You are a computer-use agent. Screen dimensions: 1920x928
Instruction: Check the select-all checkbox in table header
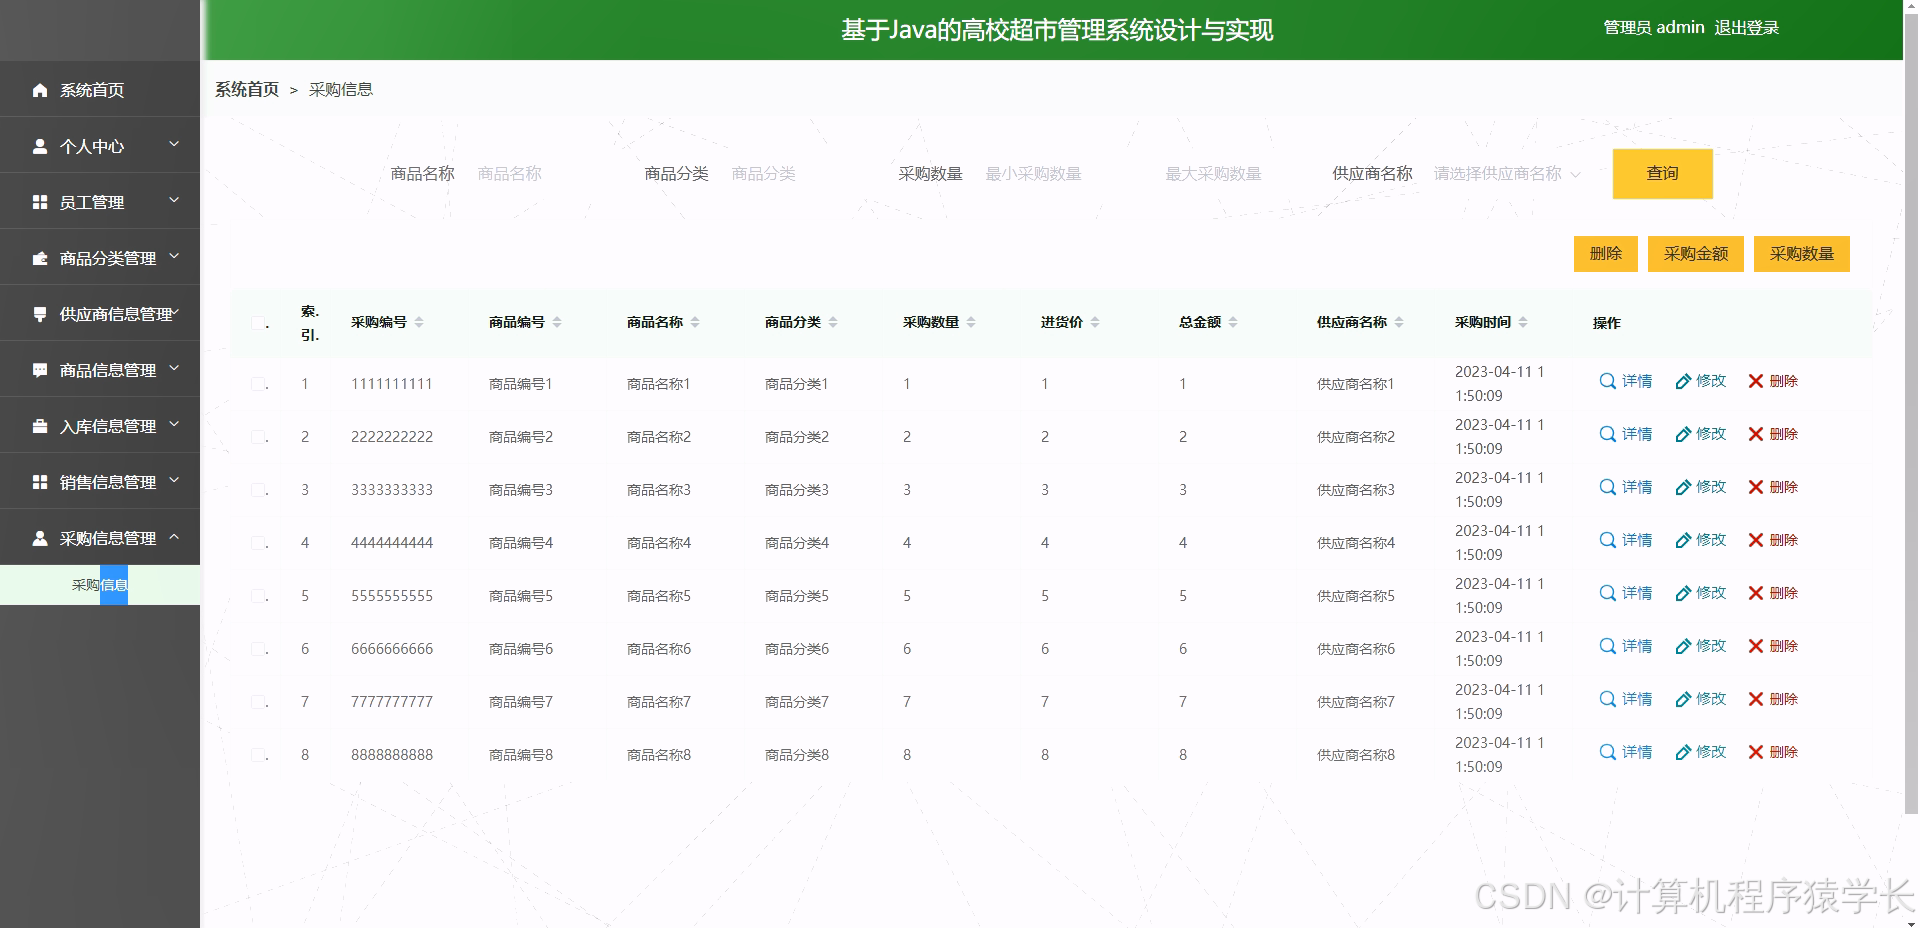coord(258,322)
